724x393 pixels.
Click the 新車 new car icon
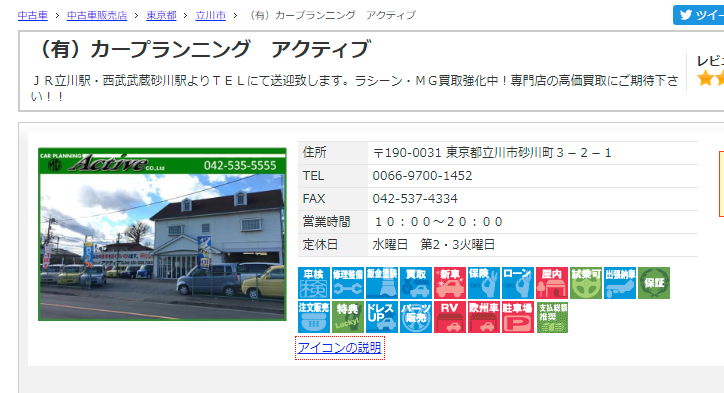[450, 283]
